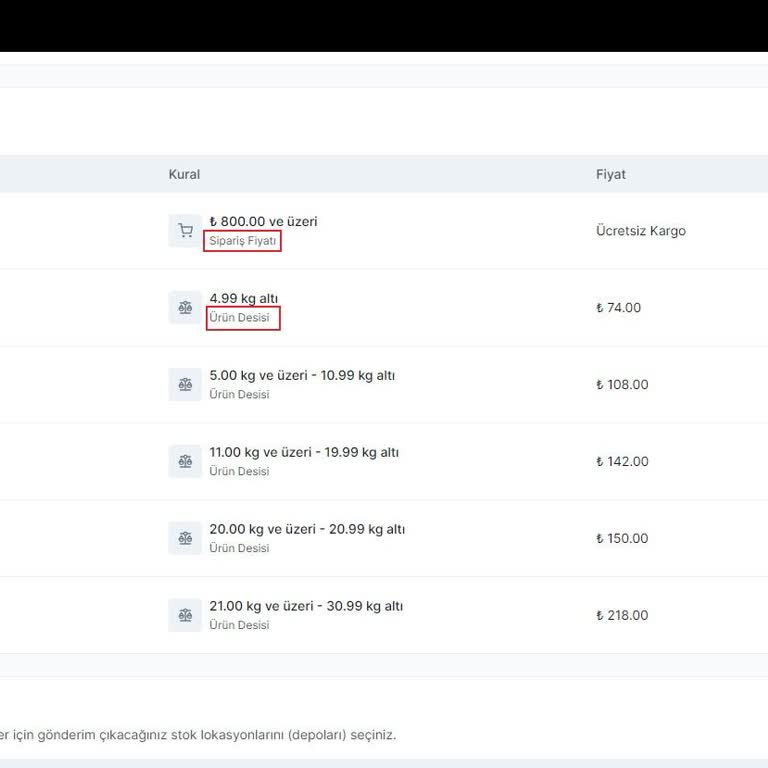The width and height of the screenshot is (768, 768).
Task: Click the scale icon for 20.00–20.99 kg rule
Action: tap(185, 538)
